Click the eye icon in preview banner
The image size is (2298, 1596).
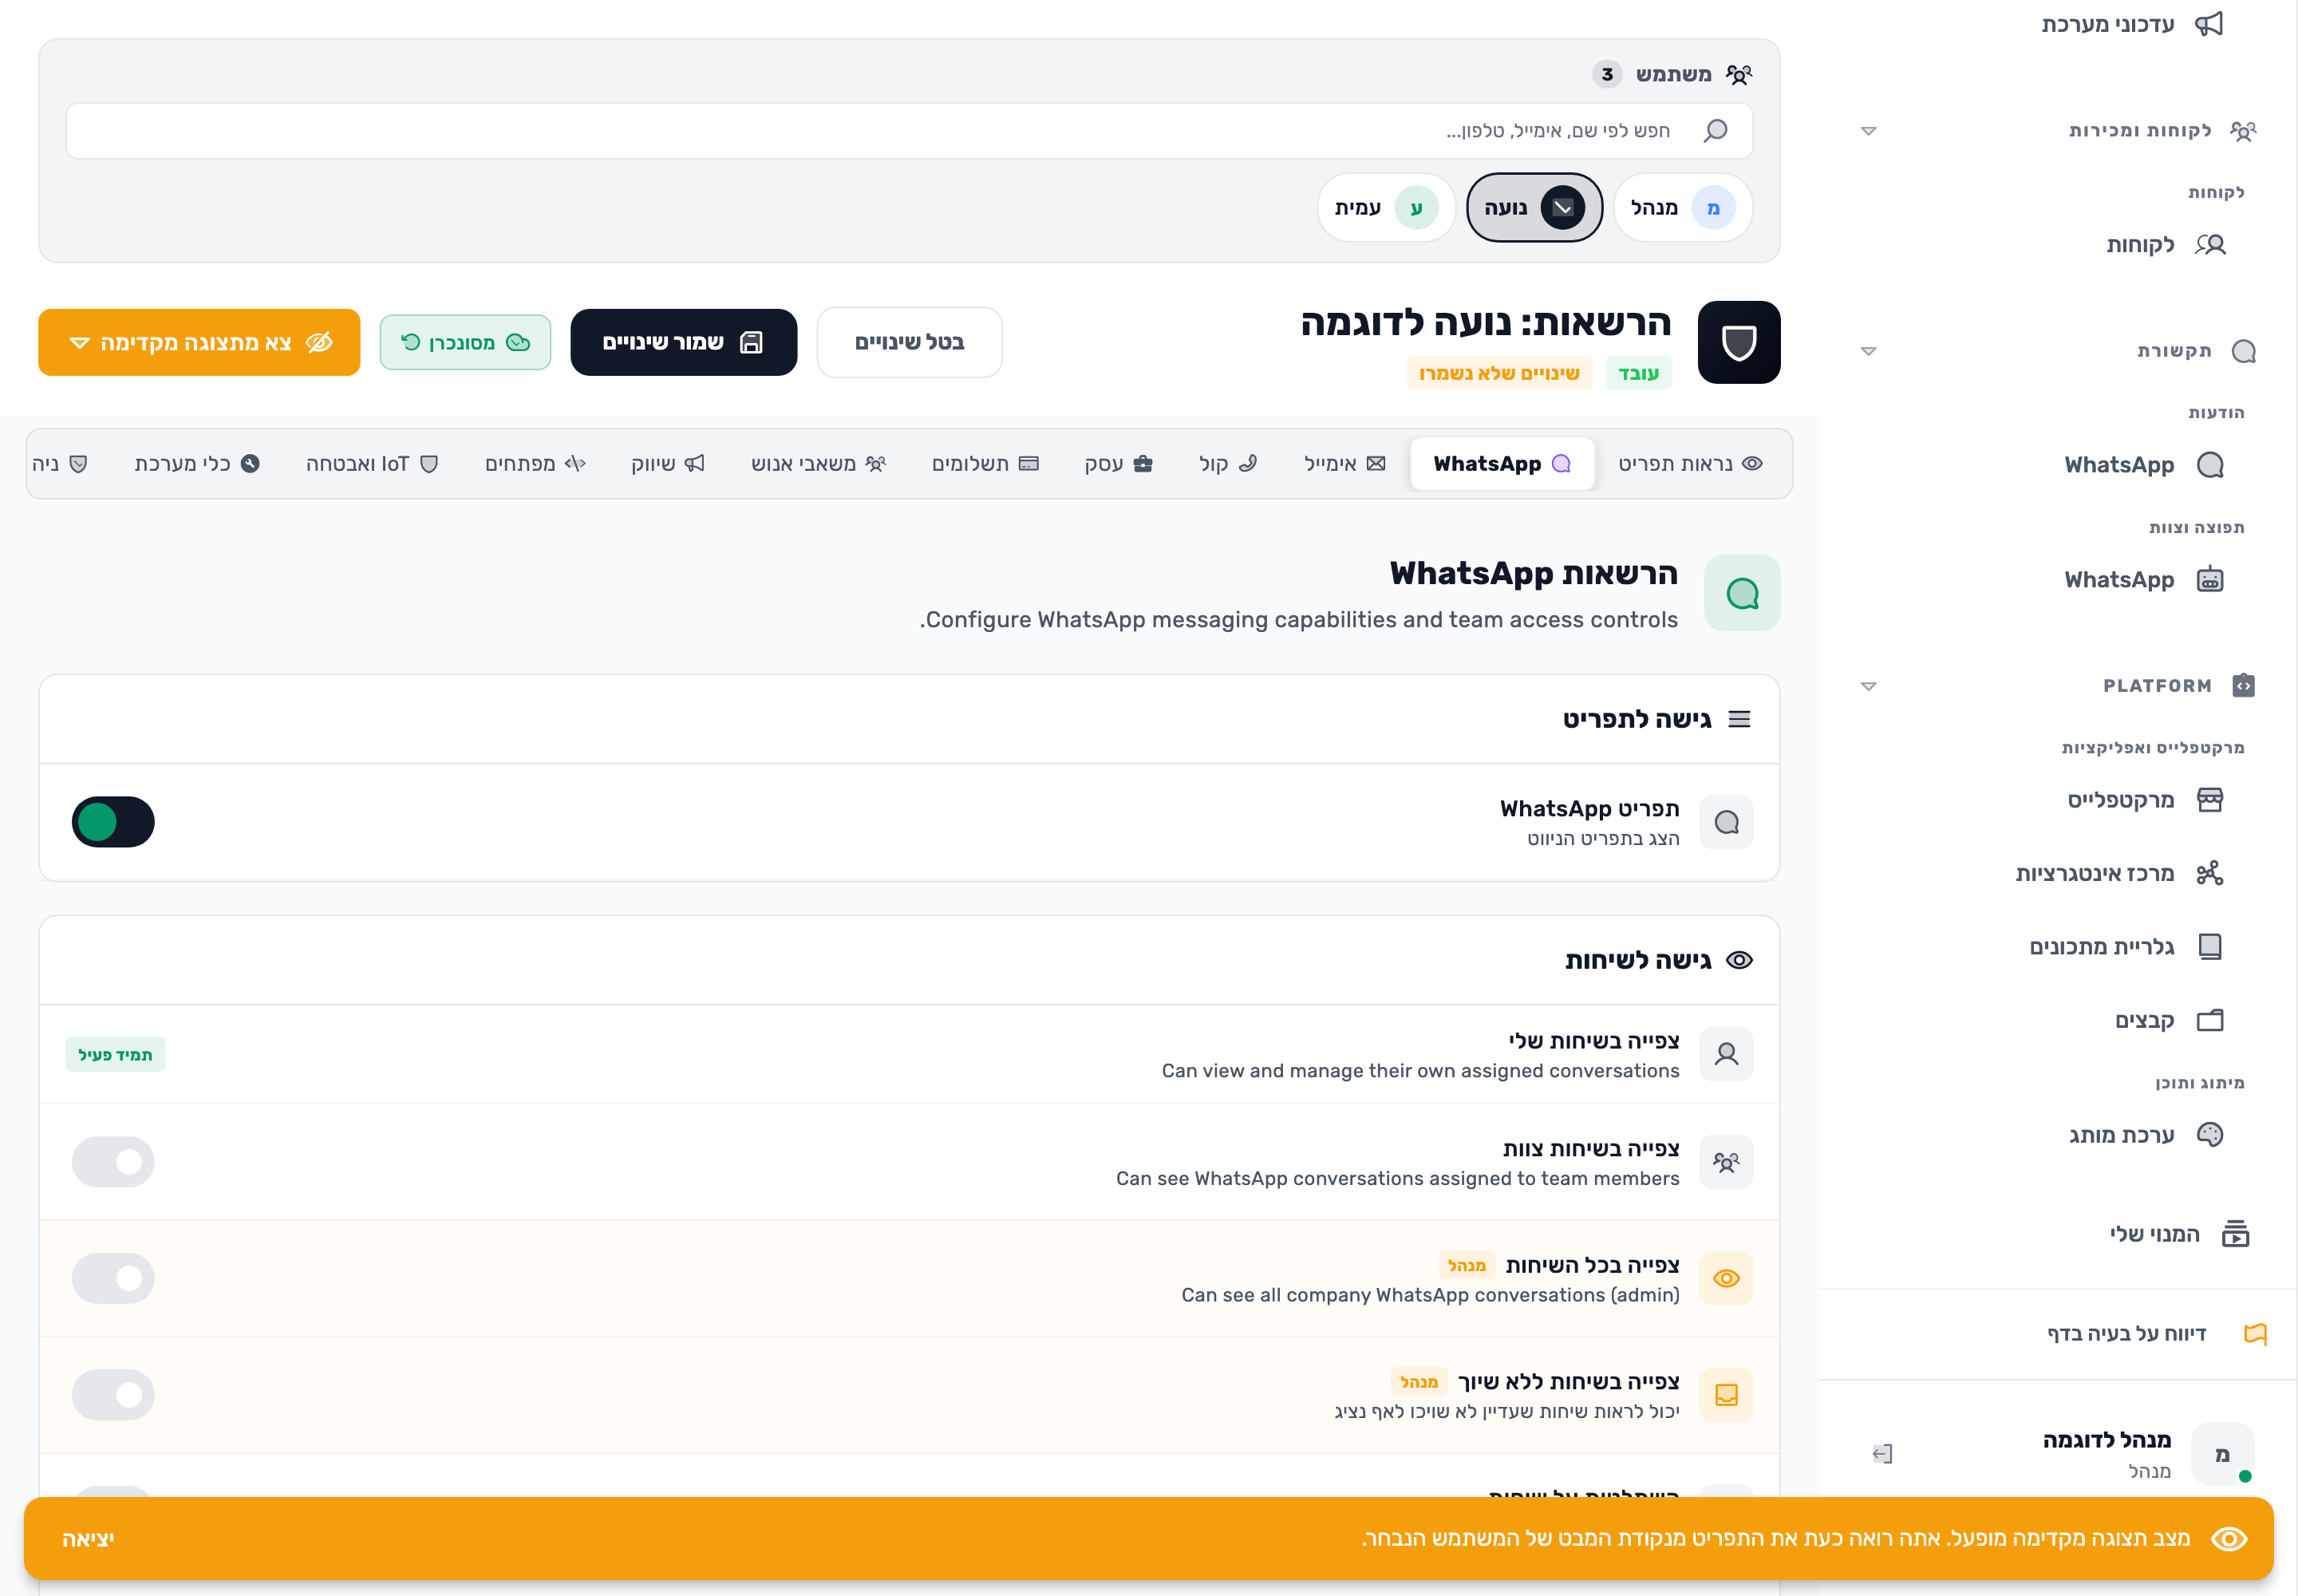2229,1539
